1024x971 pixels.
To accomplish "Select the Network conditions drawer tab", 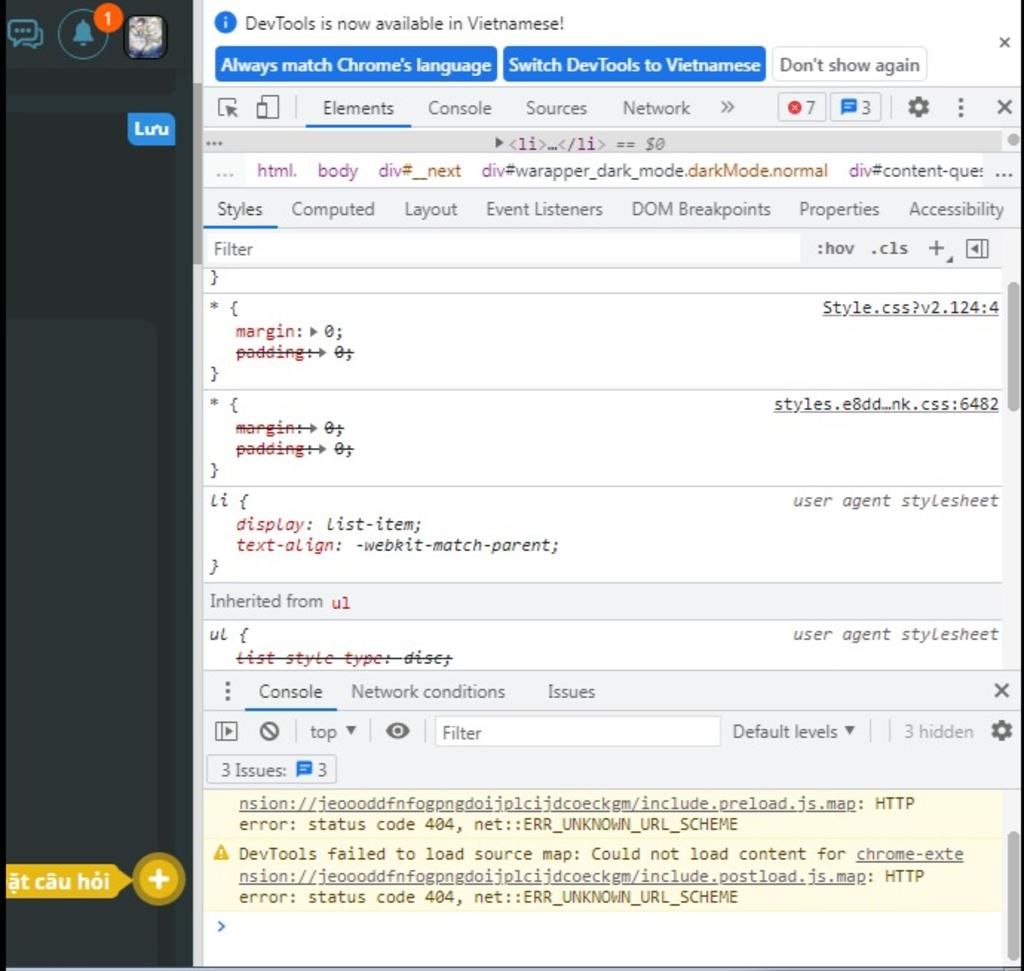I will coord(428,692).
